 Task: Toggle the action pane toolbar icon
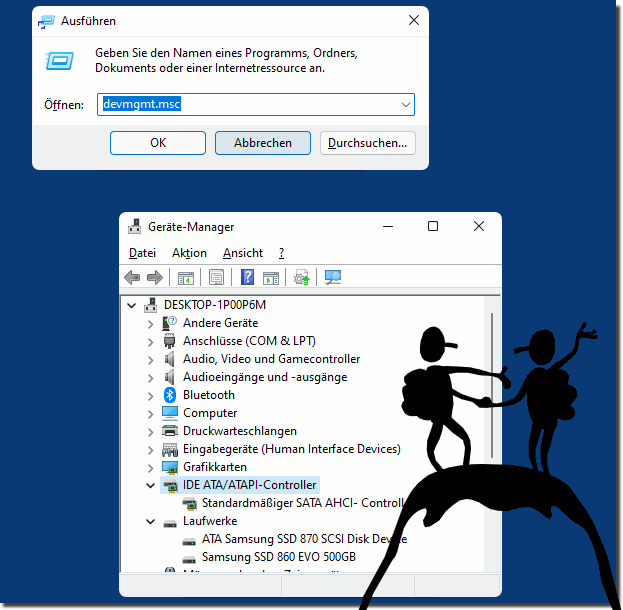(271, 278)
